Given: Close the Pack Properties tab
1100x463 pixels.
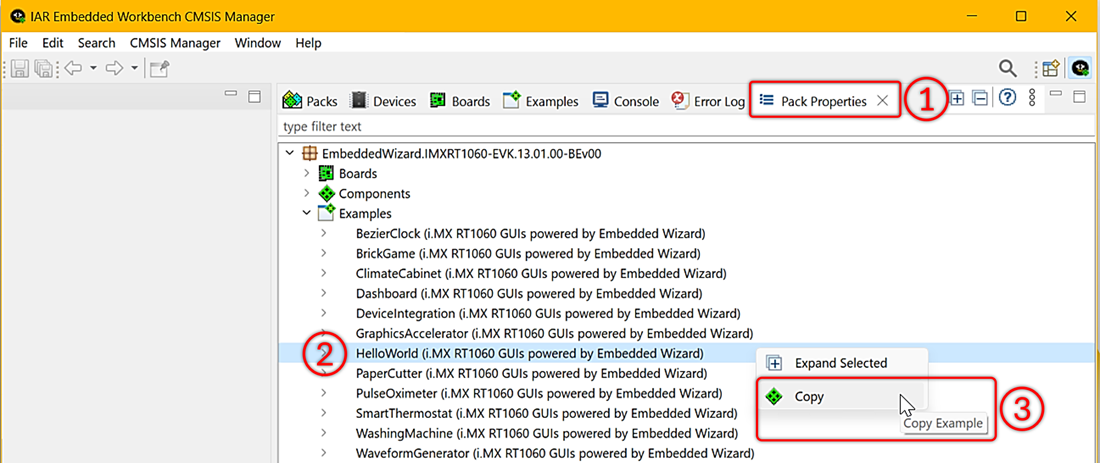Looking at the screenshot, I should tap(882, 101).
